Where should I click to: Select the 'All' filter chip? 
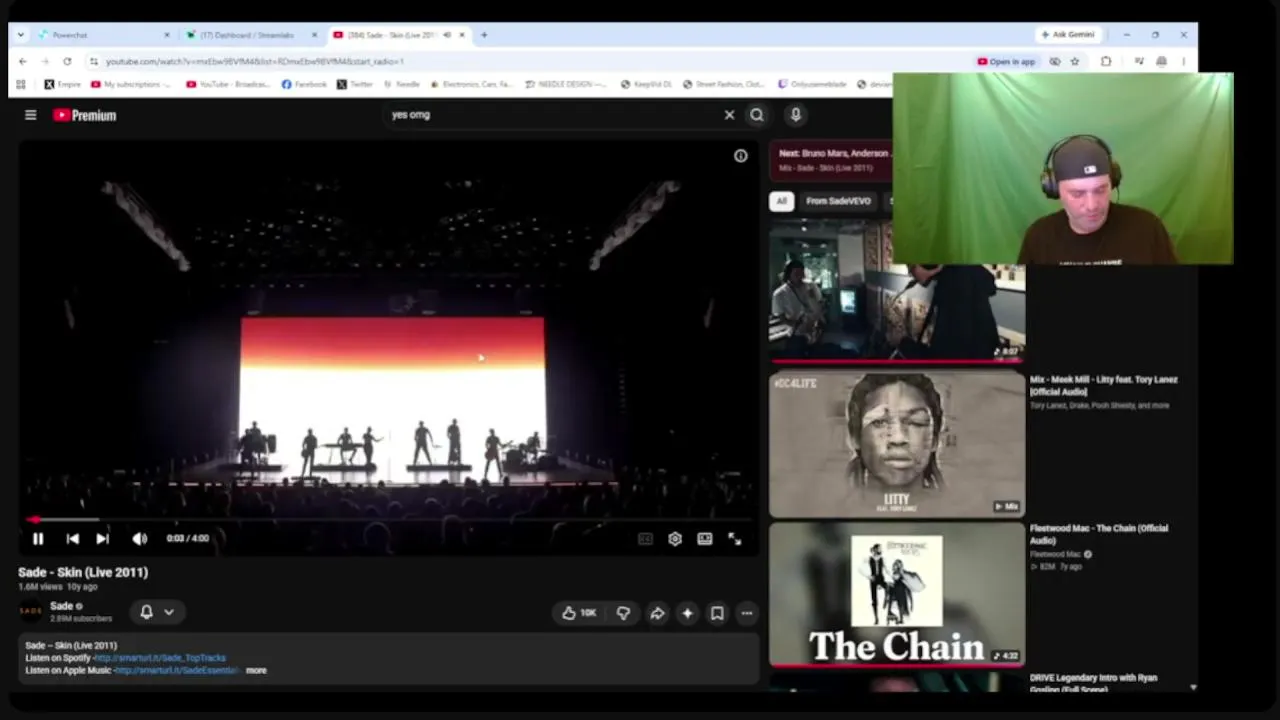781,201
